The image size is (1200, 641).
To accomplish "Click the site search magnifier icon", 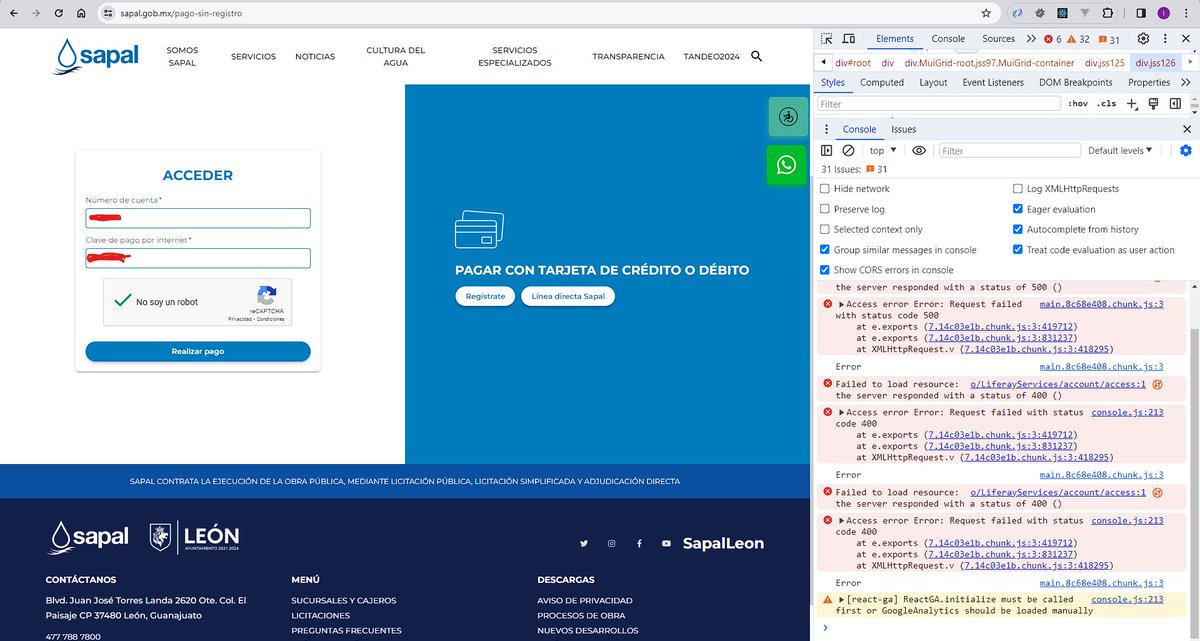I will (757, 56).
